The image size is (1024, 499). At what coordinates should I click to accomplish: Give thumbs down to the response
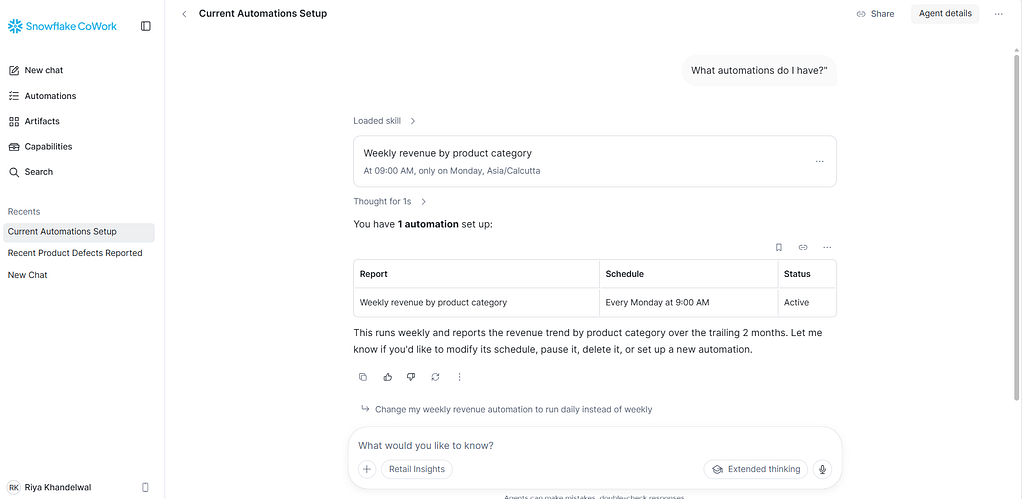click(411, 377)
